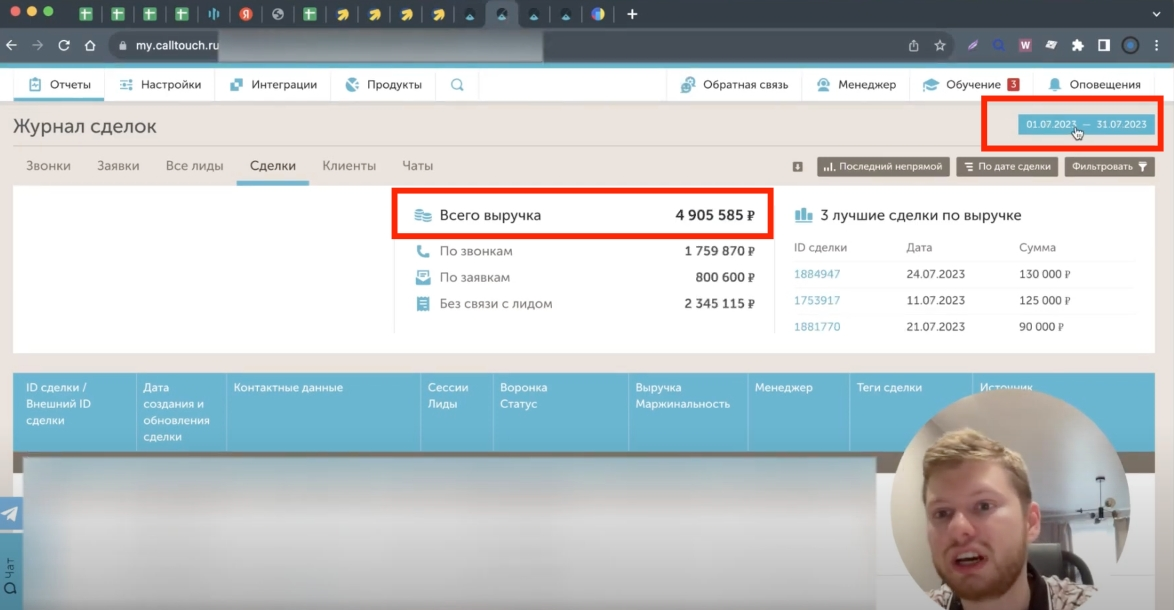Switch to the Чаты tab
1174x610 pixels.
tap(417, 165)
